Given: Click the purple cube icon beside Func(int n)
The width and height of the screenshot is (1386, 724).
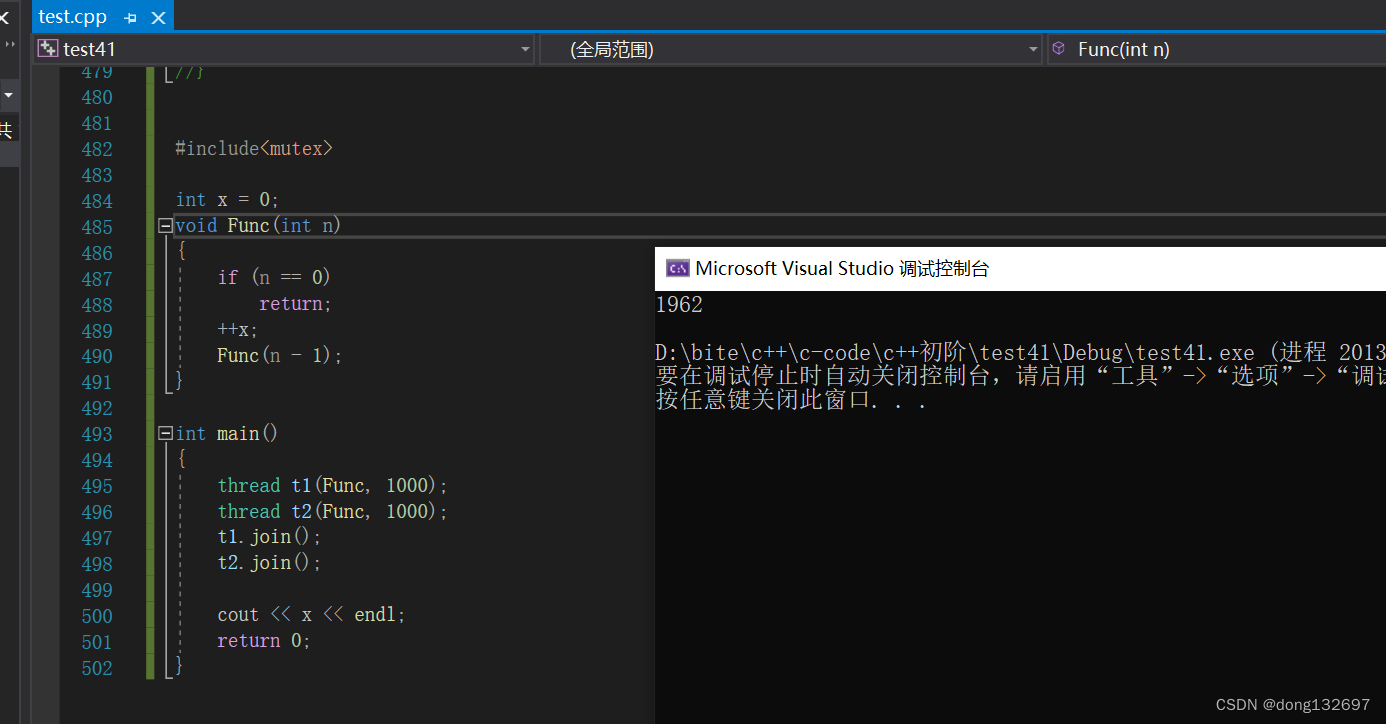Looking at the screenshot, I should (1059, 48).
